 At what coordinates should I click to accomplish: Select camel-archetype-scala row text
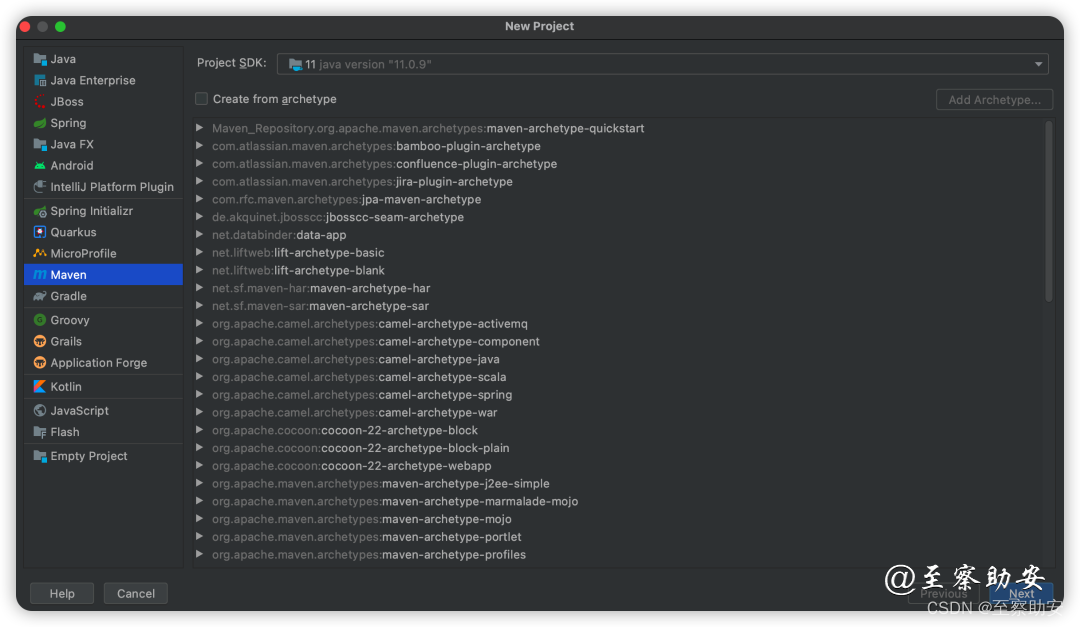pyautogui.click(x=359, y=377)
